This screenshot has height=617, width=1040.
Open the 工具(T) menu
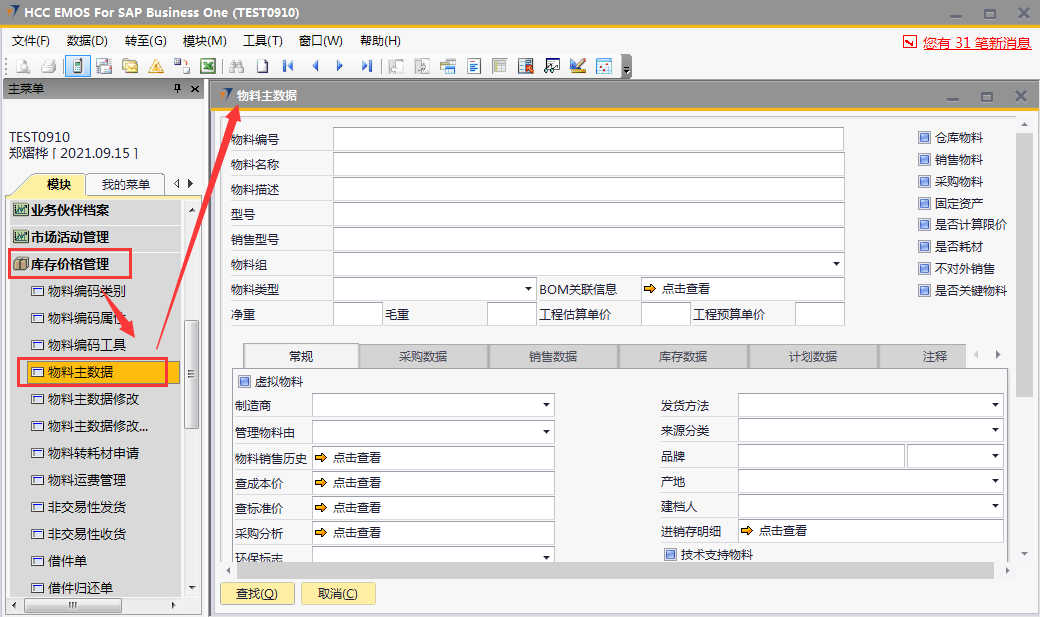262,41
